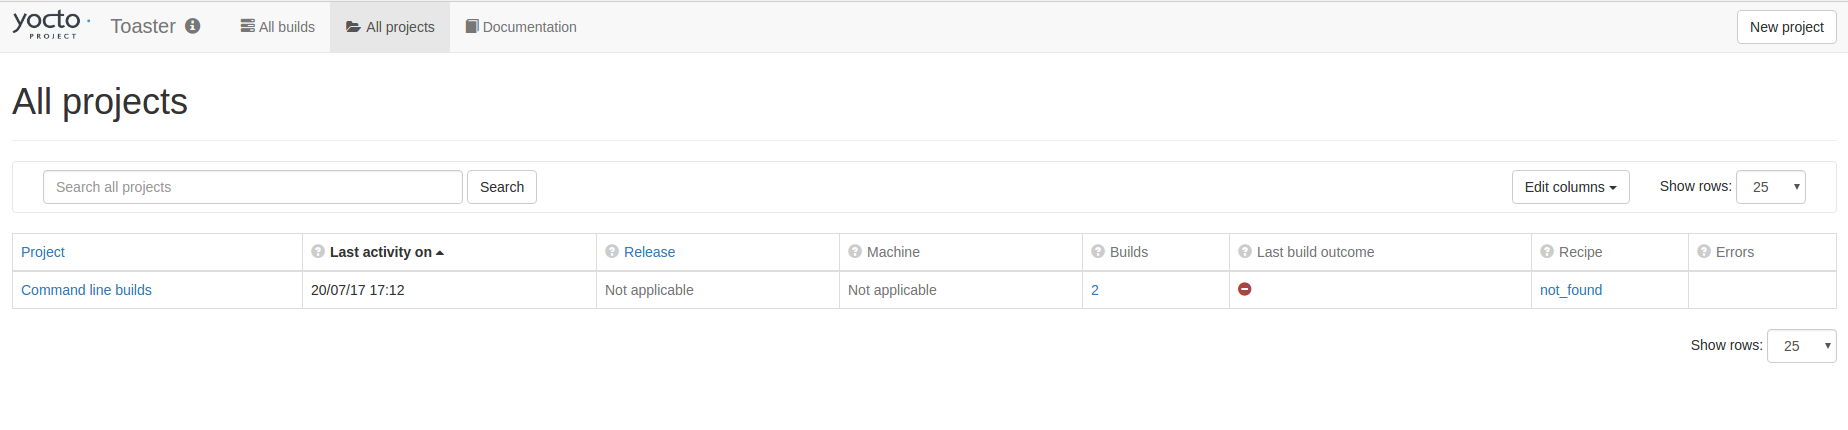Screen dimensions: 1848x430
Task: Click help icon next to Recipe column
Action: point(1547,252)
